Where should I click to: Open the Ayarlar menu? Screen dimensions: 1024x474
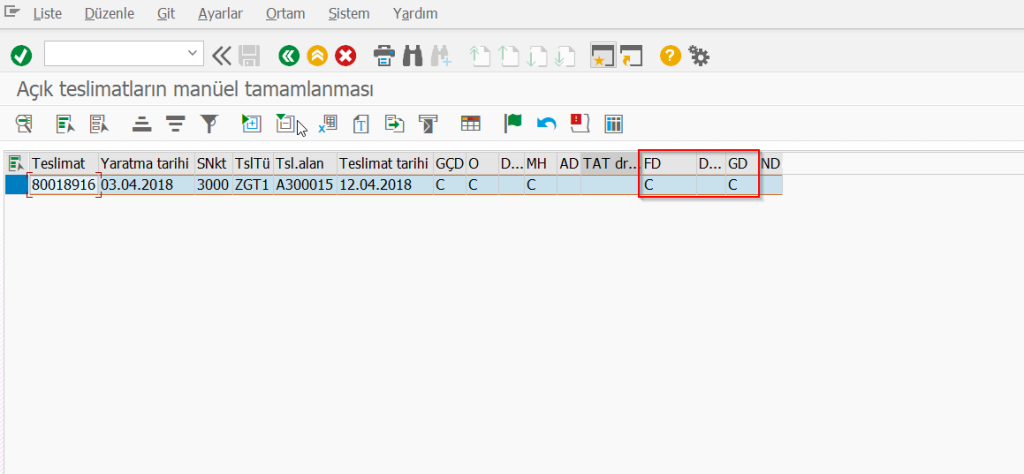coord(220,13)
